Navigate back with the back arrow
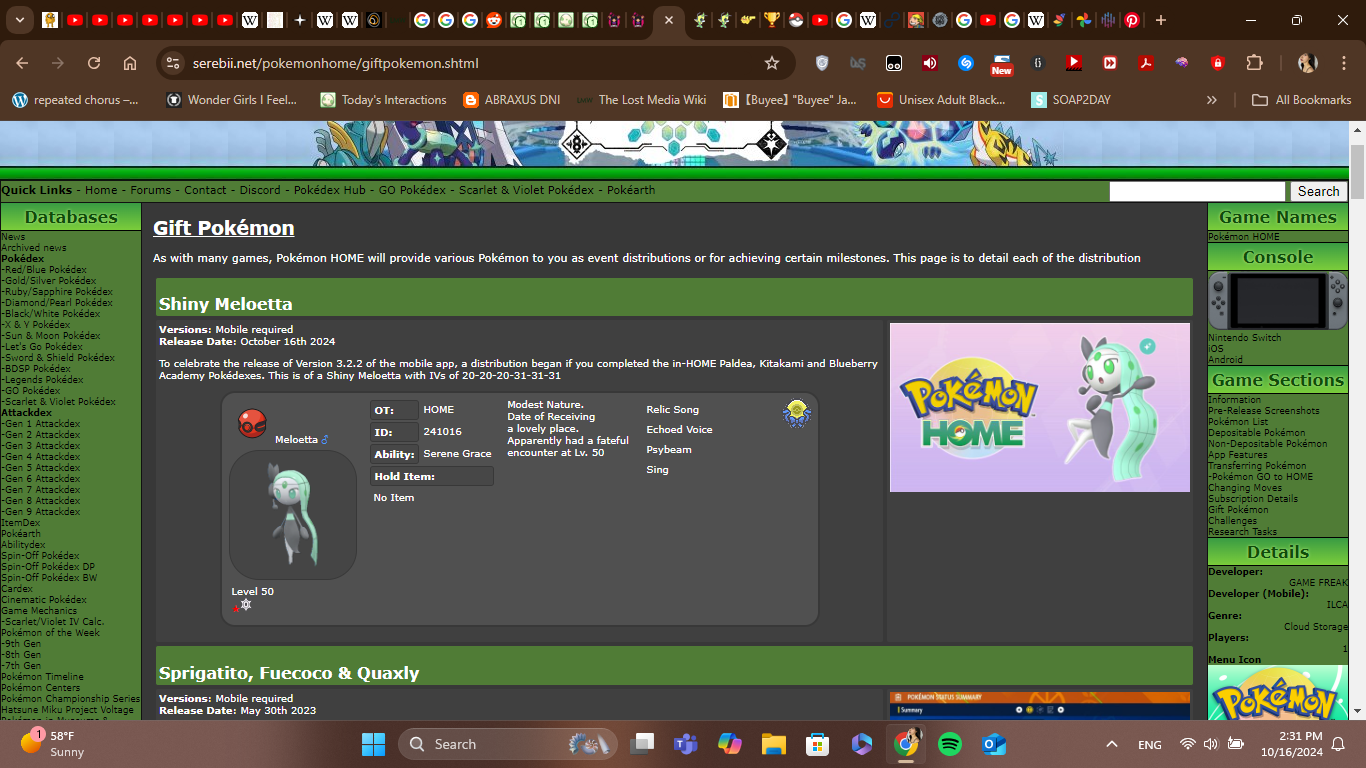Viewport: 1366px width, 768px height. [x=22, y=63]
